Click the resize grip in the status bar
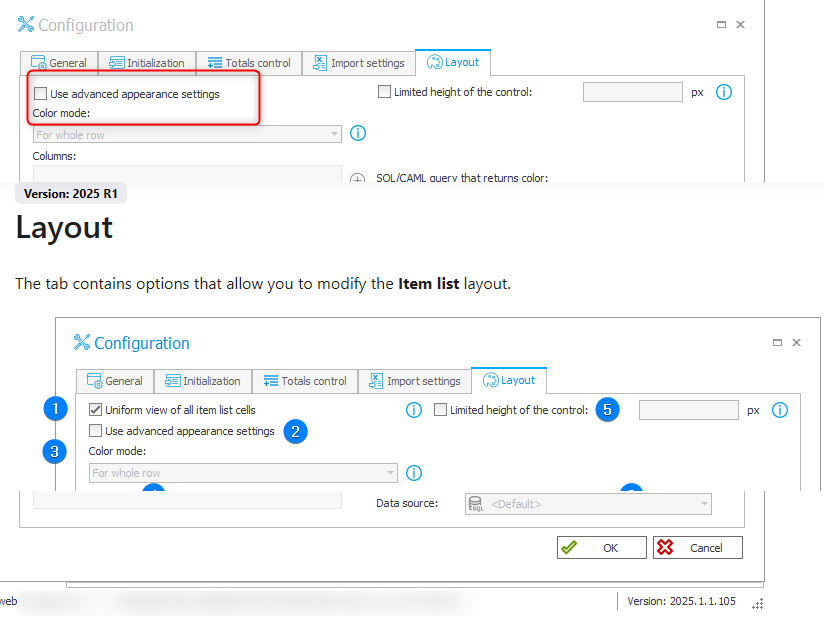829x623 pixels. coord(758,603)
